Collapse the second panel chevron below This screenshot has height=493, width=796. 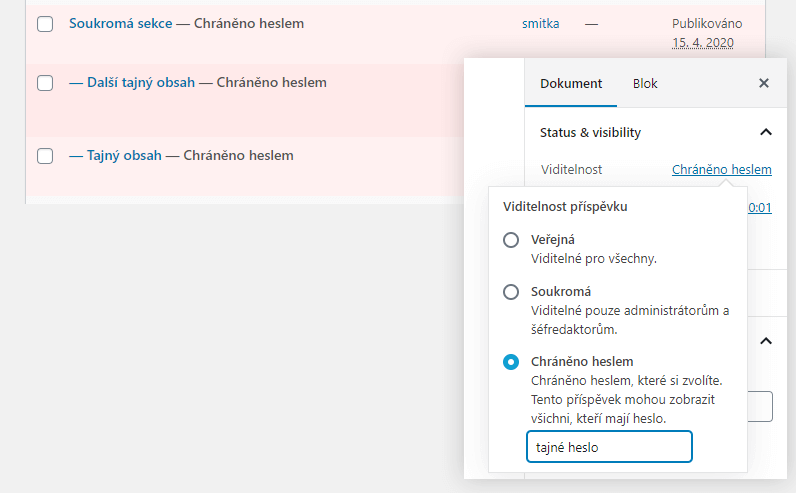[x=766, y=341]
